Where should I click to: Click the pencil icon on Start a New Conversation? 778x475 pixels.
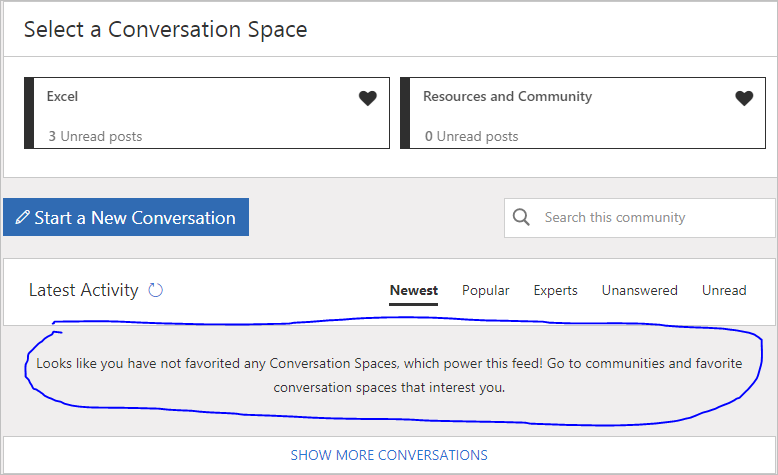(22, 218)
